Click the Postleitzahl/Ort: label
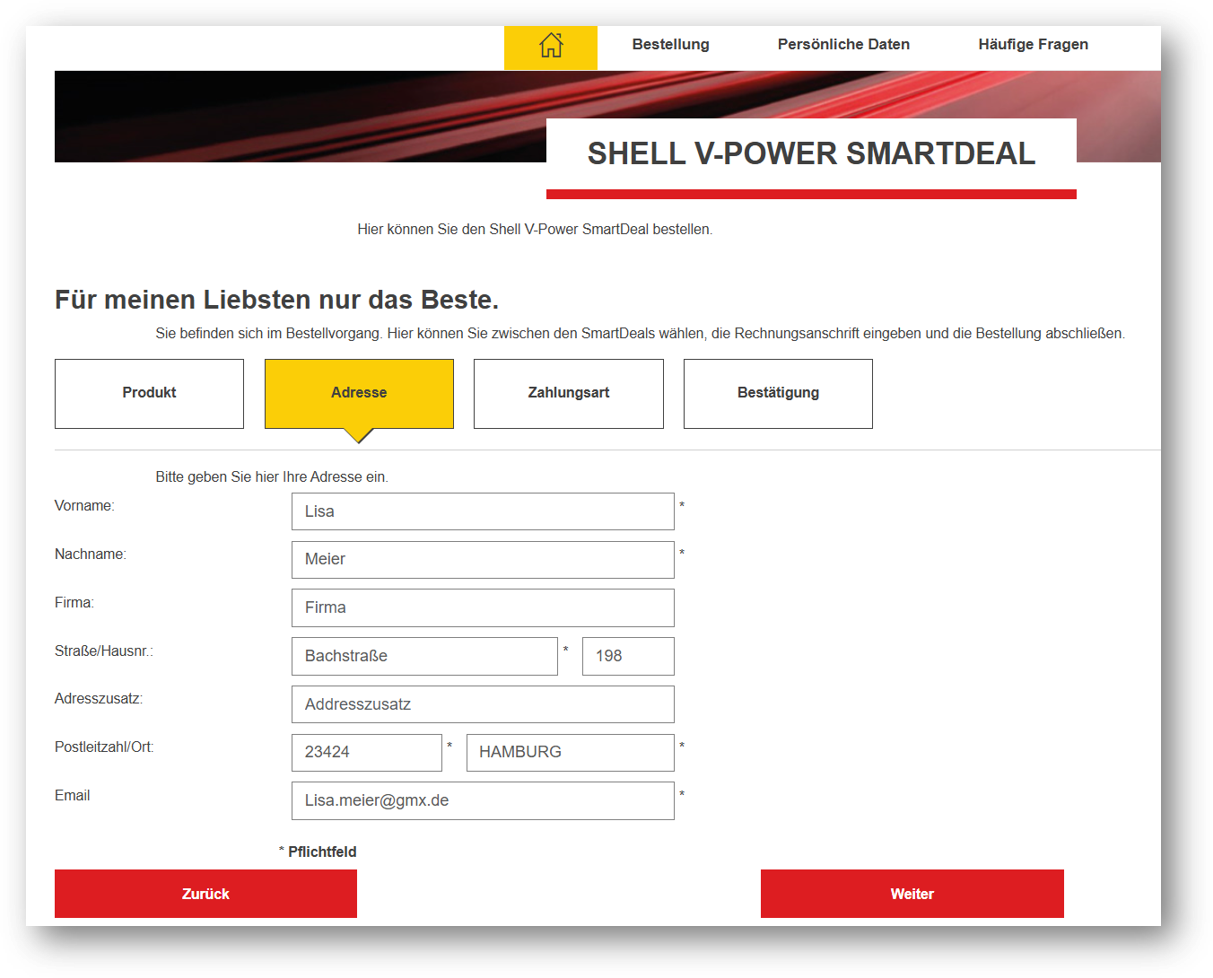Screen dimensions: 1213x978 [x=104, y=747]
